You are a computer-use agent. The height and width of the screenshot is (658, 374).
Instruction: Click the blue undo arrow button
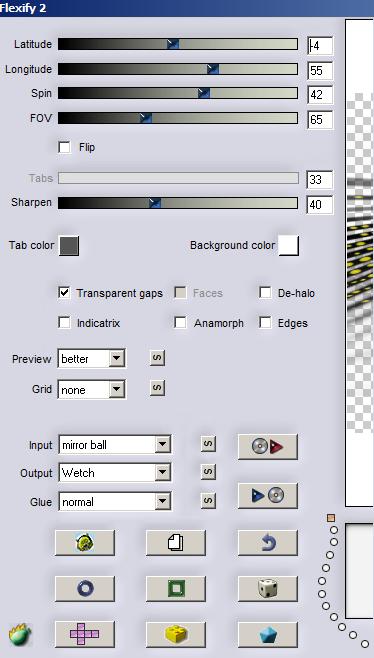(x=268, y=543)
